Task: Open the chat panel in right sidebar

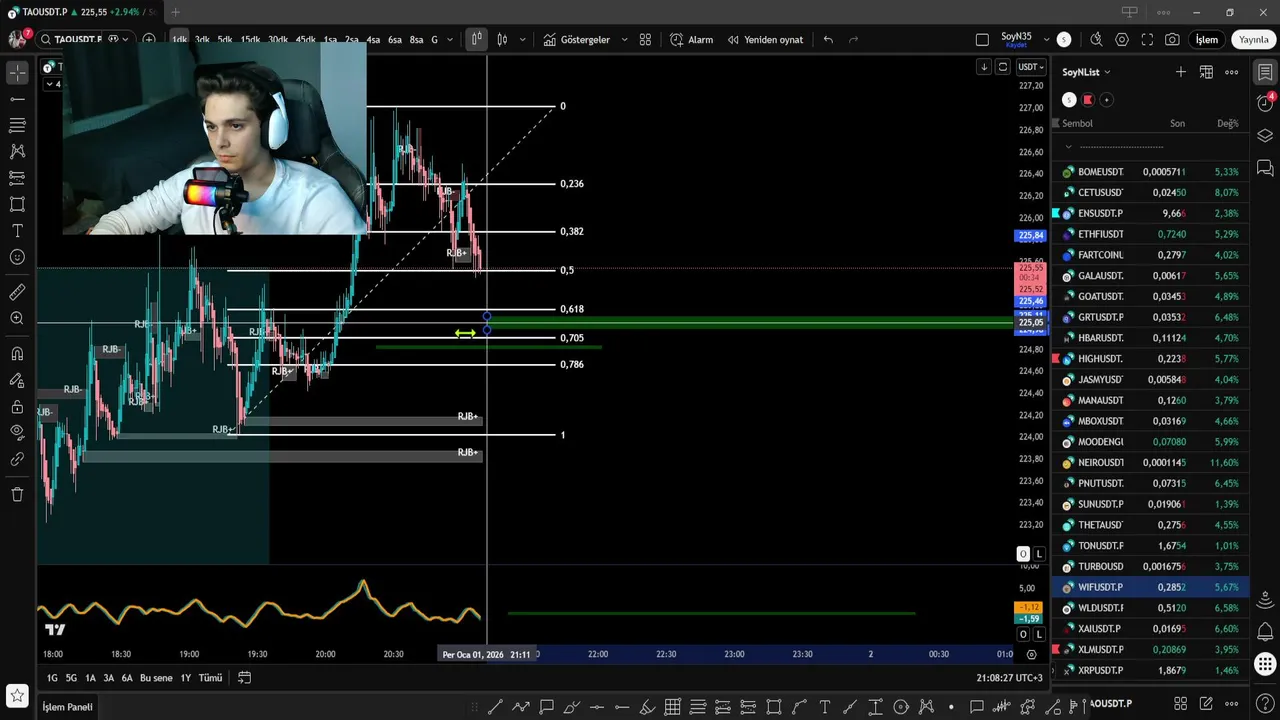Action: click(x=1265, y=167)
